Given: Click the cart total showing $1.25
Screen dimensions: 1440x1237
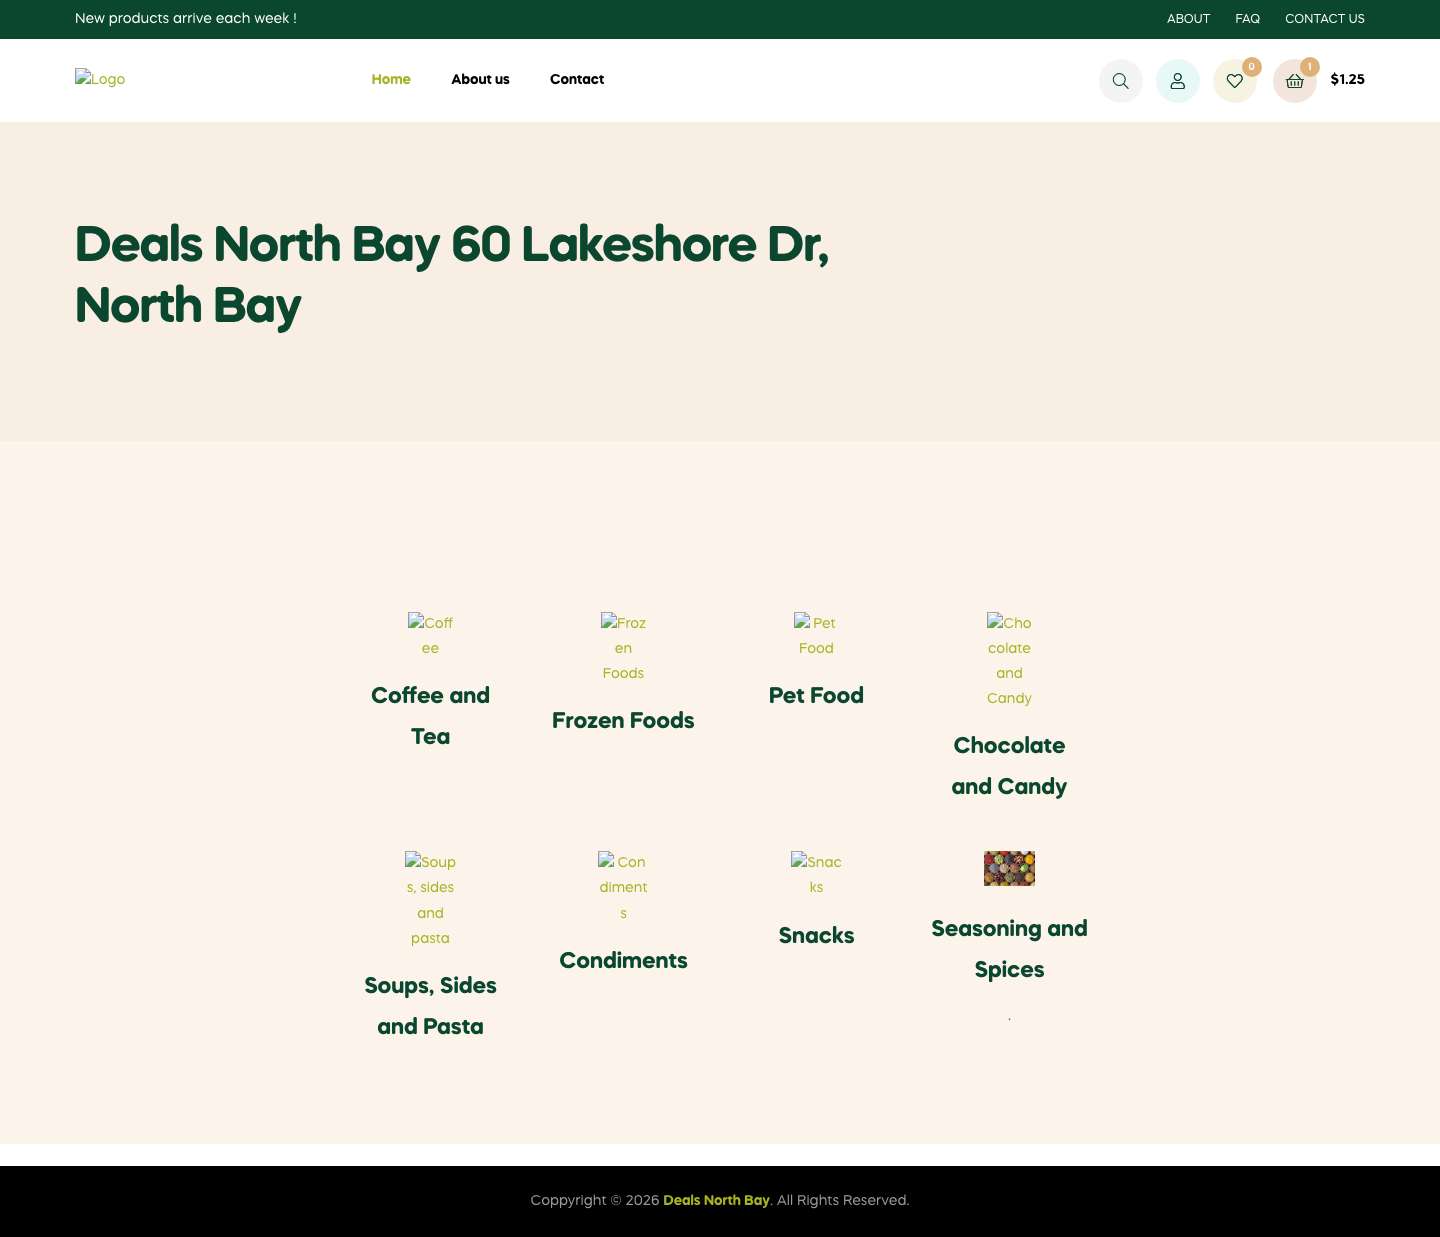Looking at the screenshot, I should pos(1347,80).
